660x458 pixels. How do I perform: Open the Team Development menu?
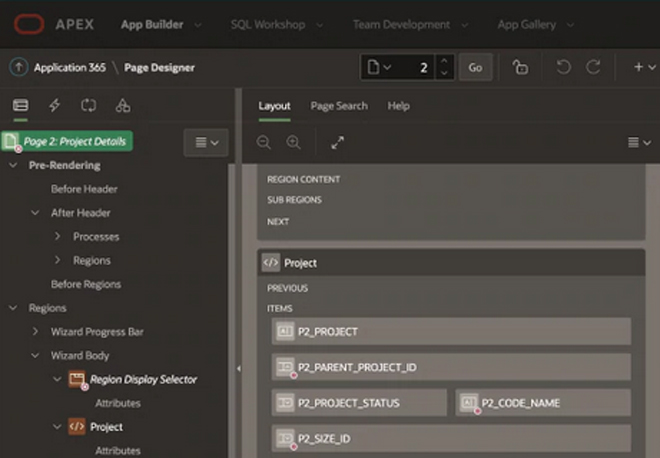pos(401,24)
